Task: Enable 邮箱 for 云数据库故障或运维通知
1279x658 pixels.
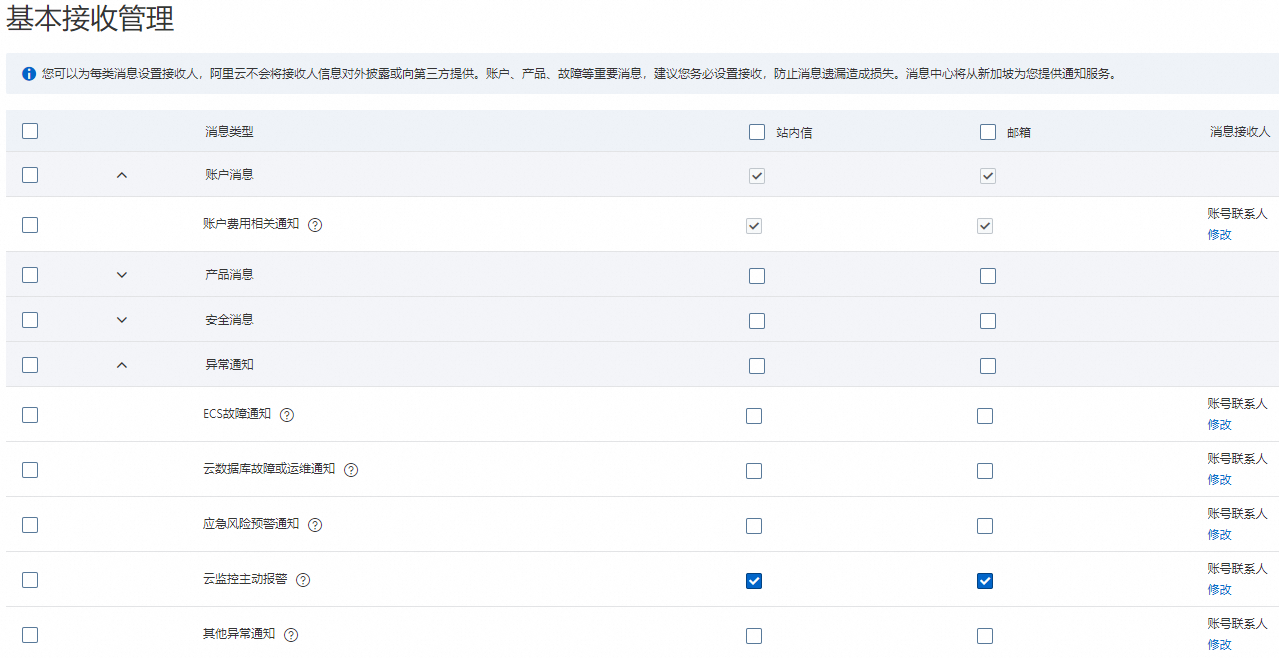Action: (x=985, y=471)
